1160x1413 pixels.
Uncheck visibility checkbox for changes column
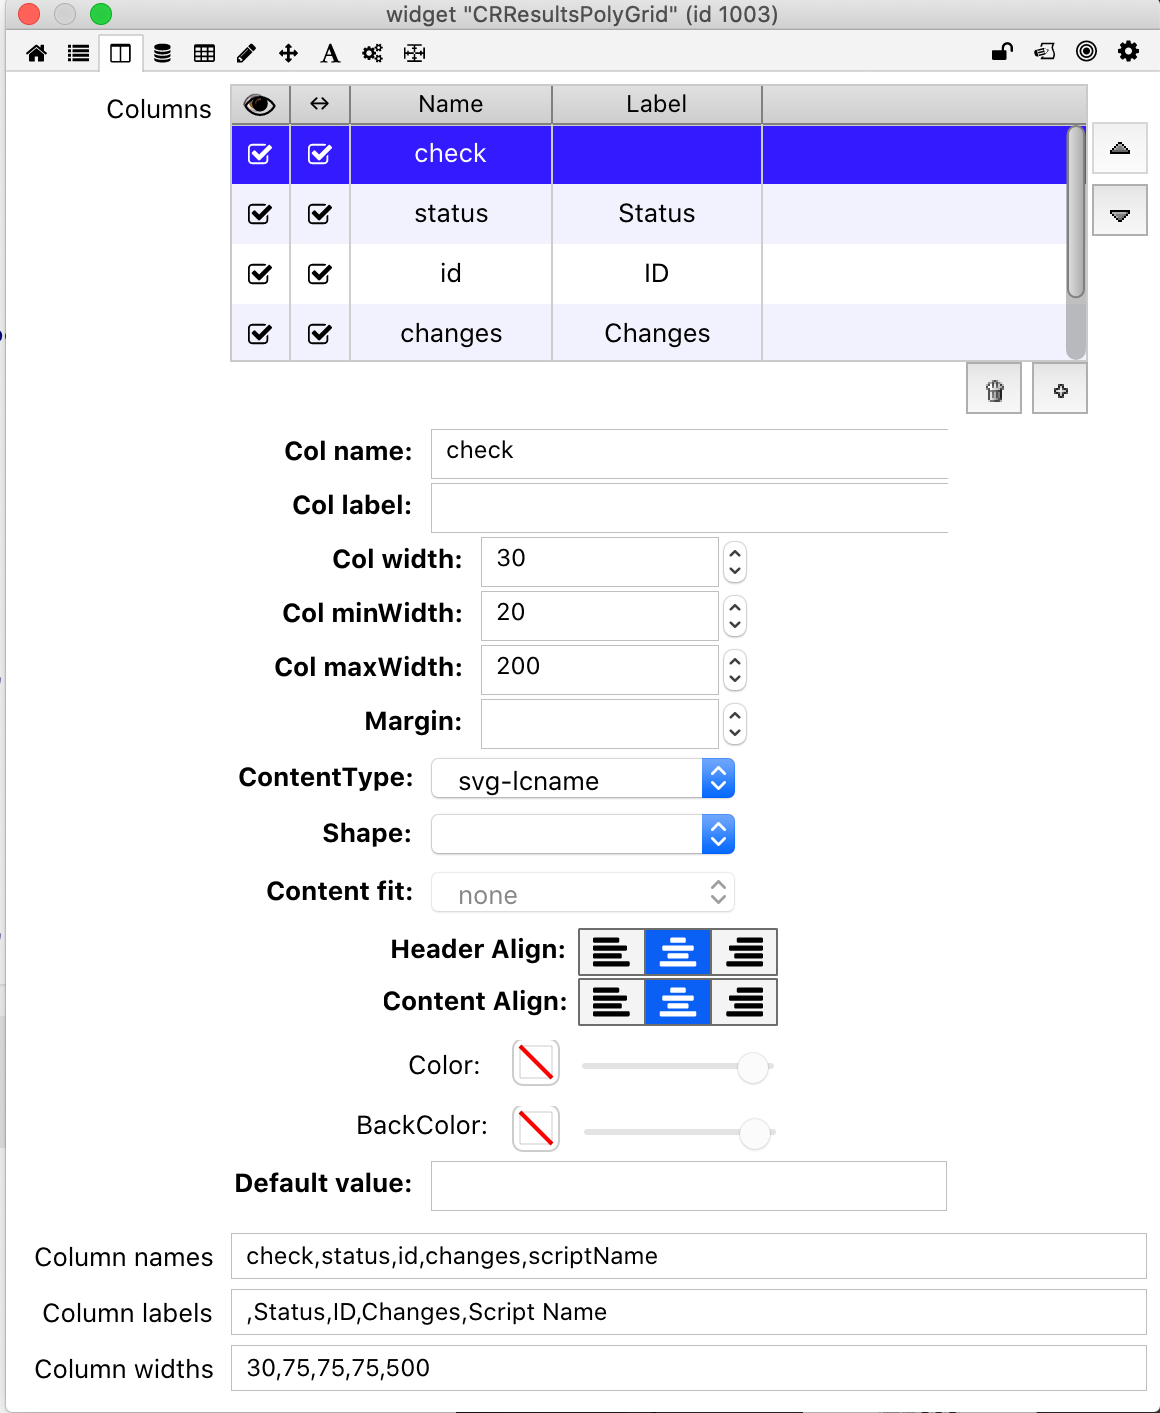(260, 334)
